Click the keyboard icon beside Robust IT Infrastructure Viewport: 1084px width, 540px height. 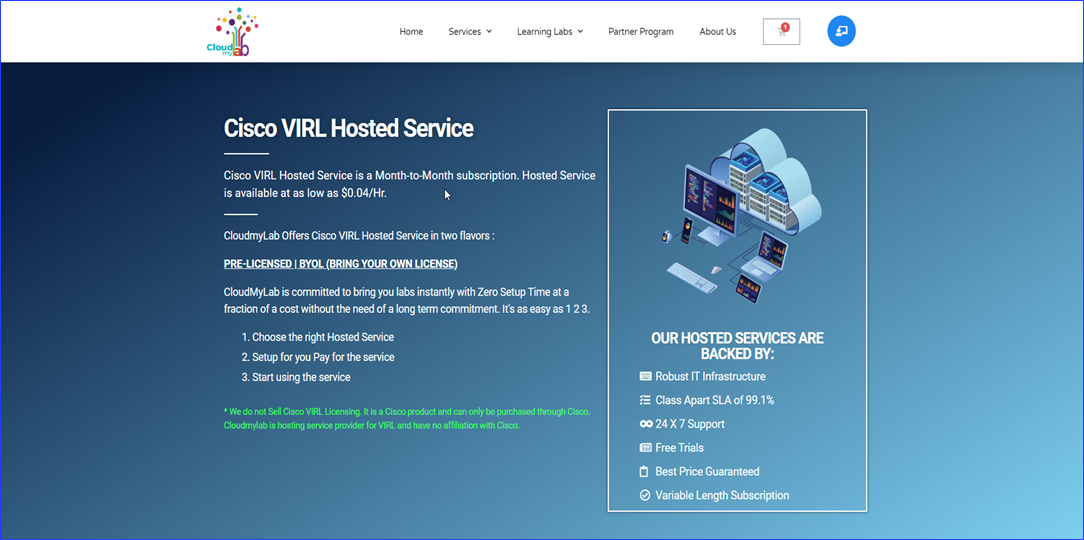(x=646, y=377)
